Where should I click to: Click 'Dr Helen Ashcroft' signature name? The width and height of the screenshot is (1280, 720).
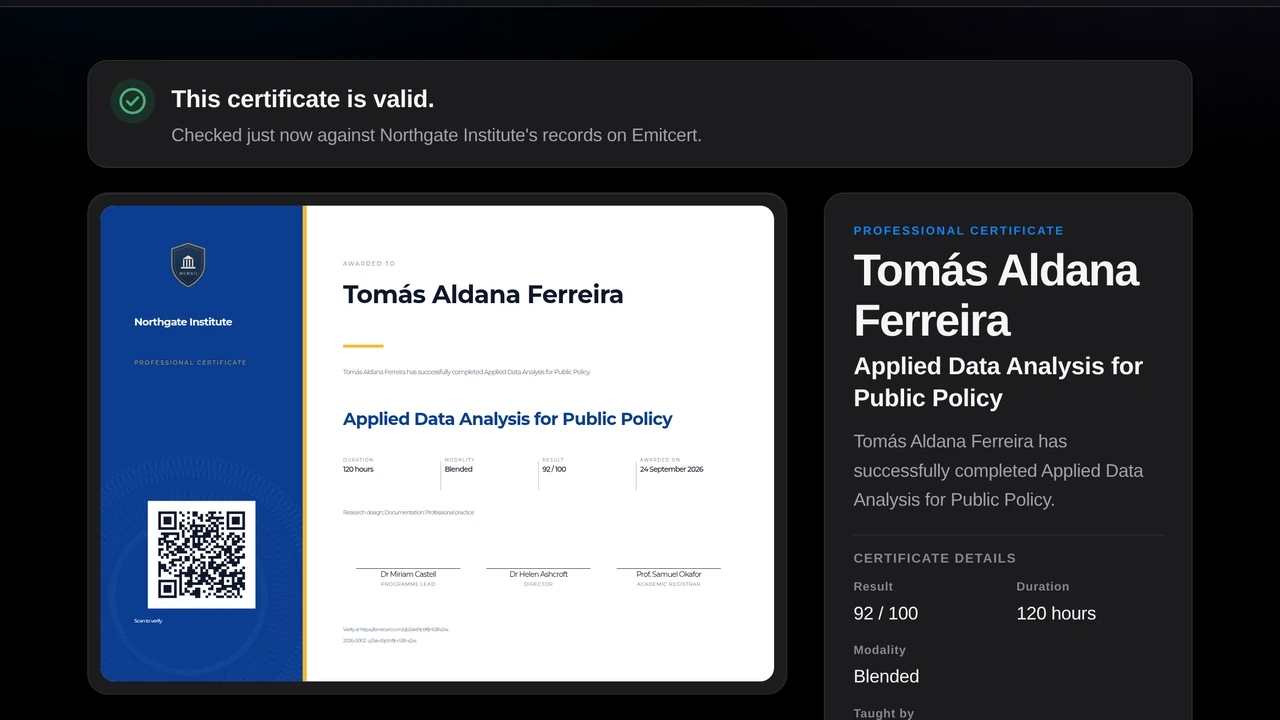coord(538,574)
